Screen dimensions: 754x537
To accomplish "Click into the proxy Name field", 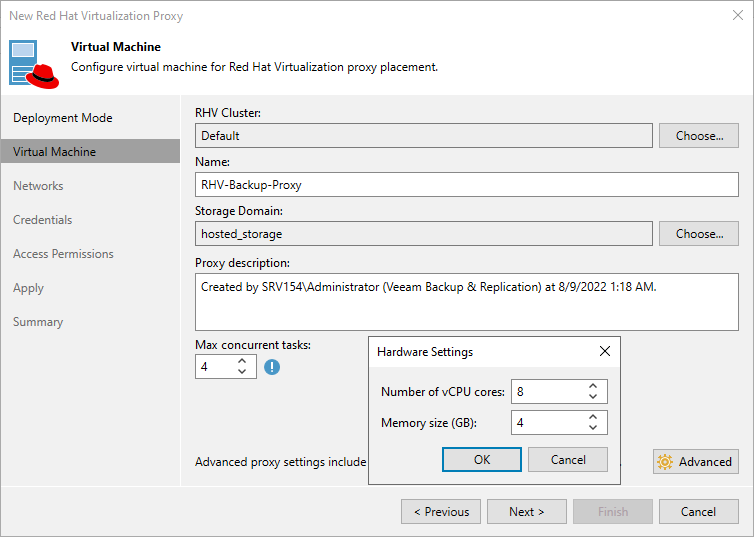I will (x=466, y=185).
